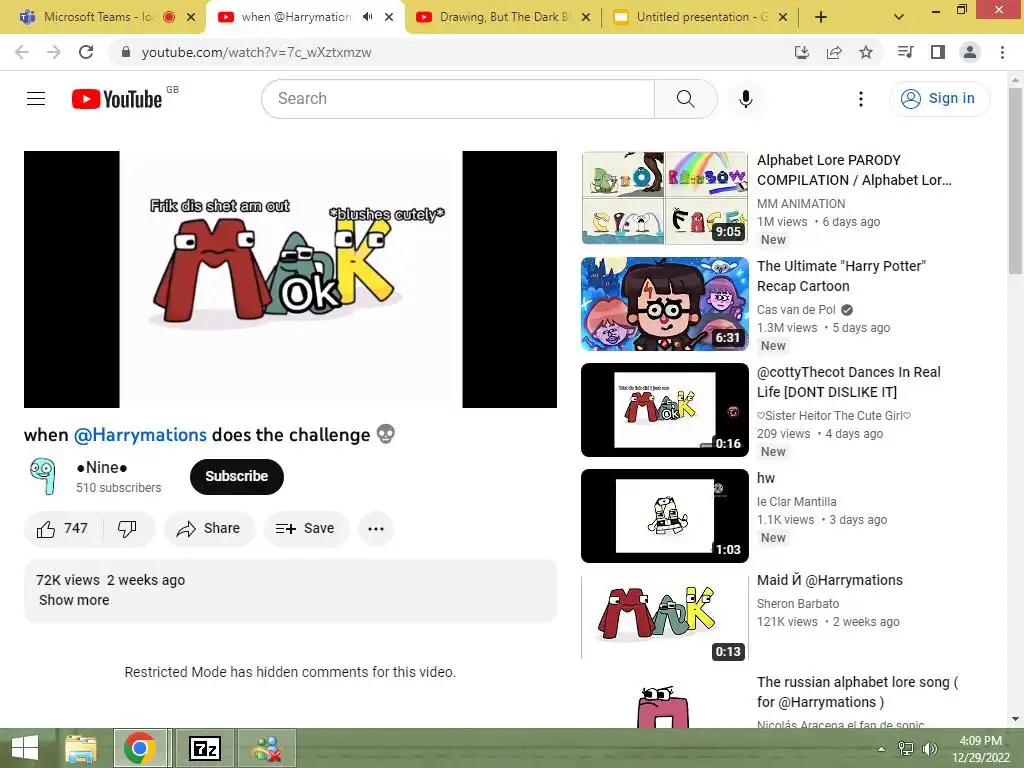Share this page from the address bar

(x=834, y=52)
